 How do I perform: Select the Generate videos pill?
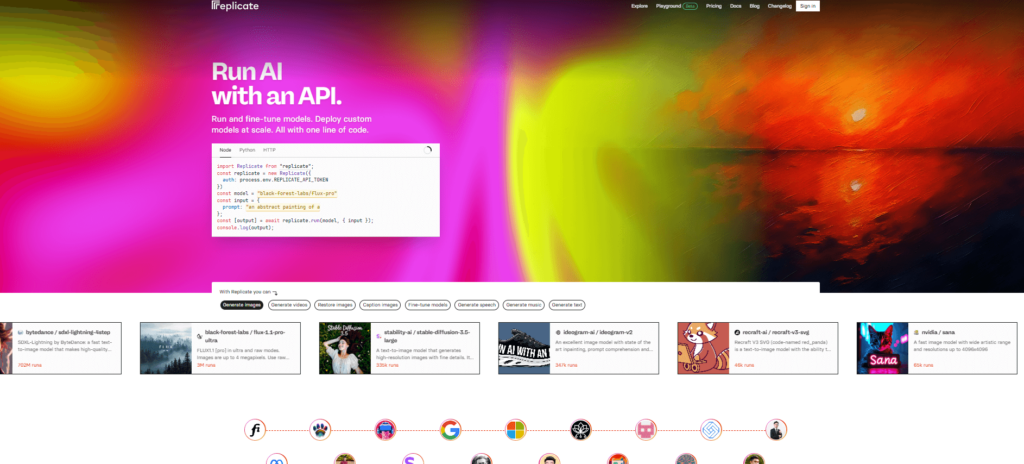(289, 305)
